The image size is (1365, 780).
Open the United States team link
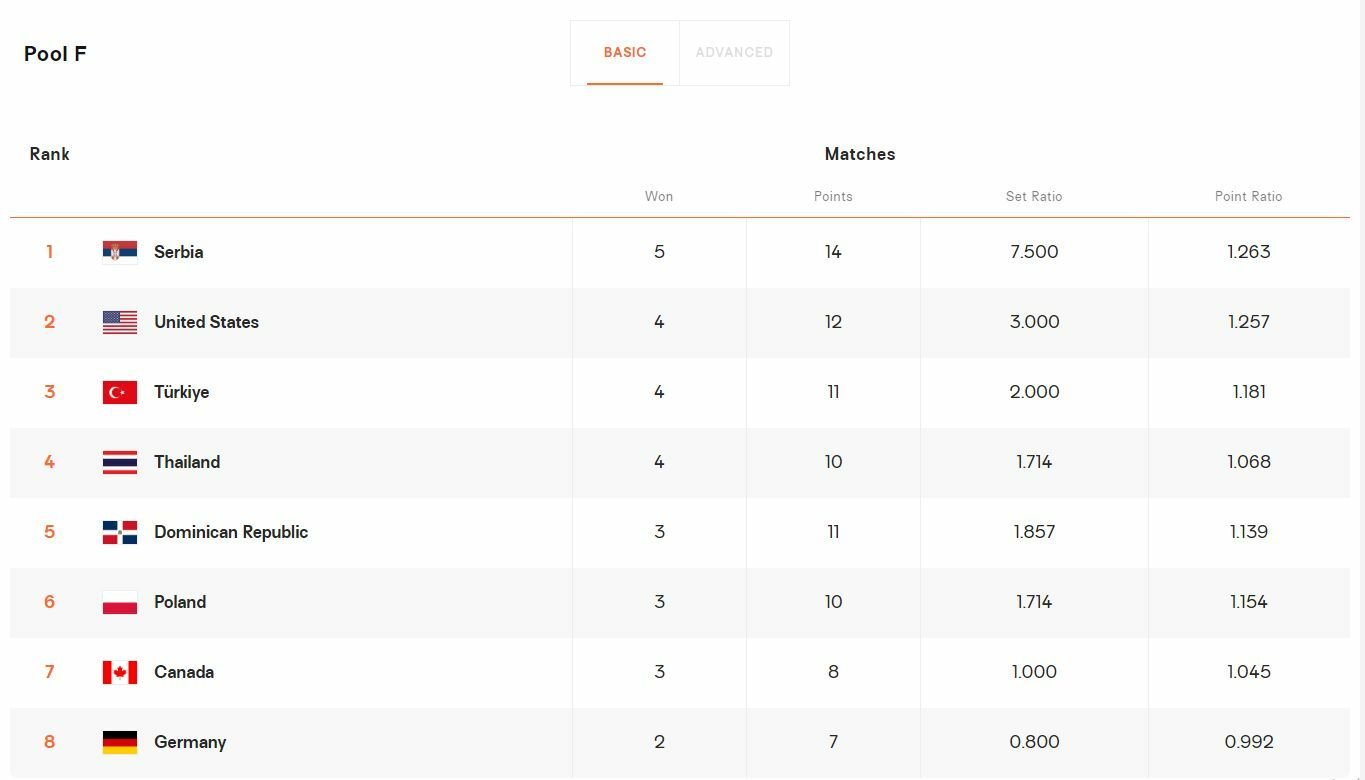[206, 322]
